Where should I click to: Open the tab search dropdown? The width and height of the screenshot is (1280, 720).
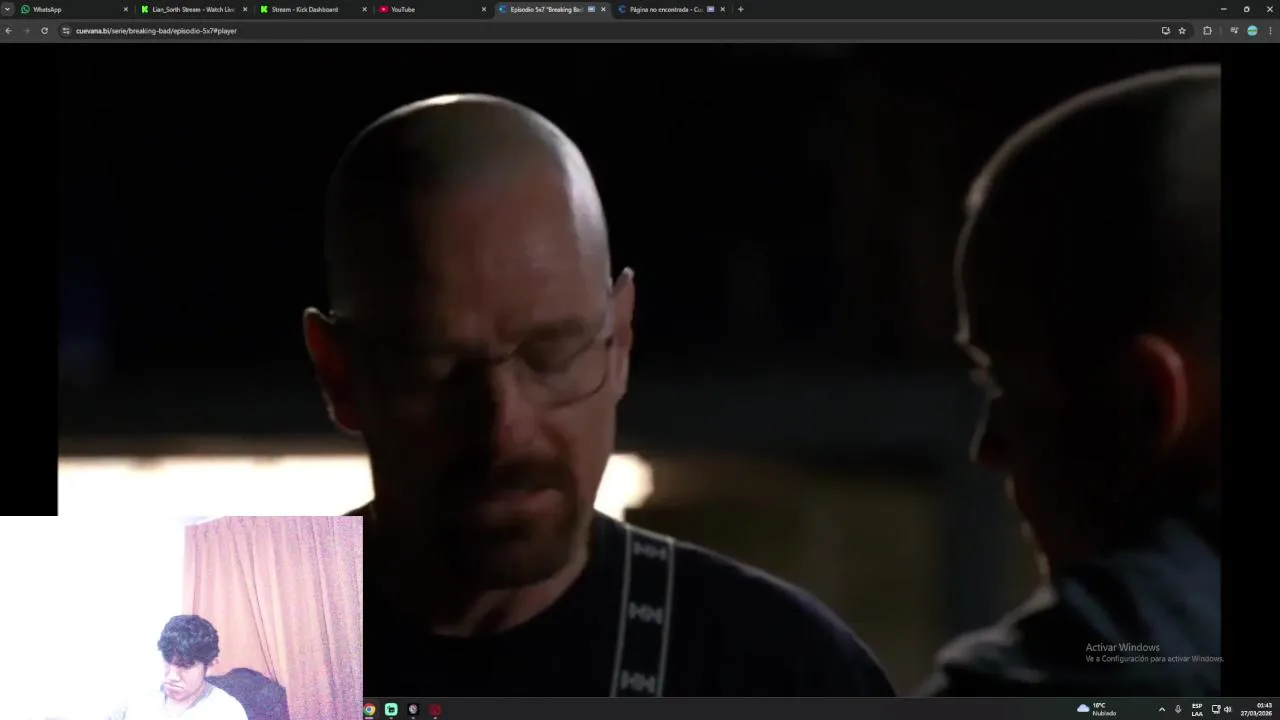tap(7, 9)
